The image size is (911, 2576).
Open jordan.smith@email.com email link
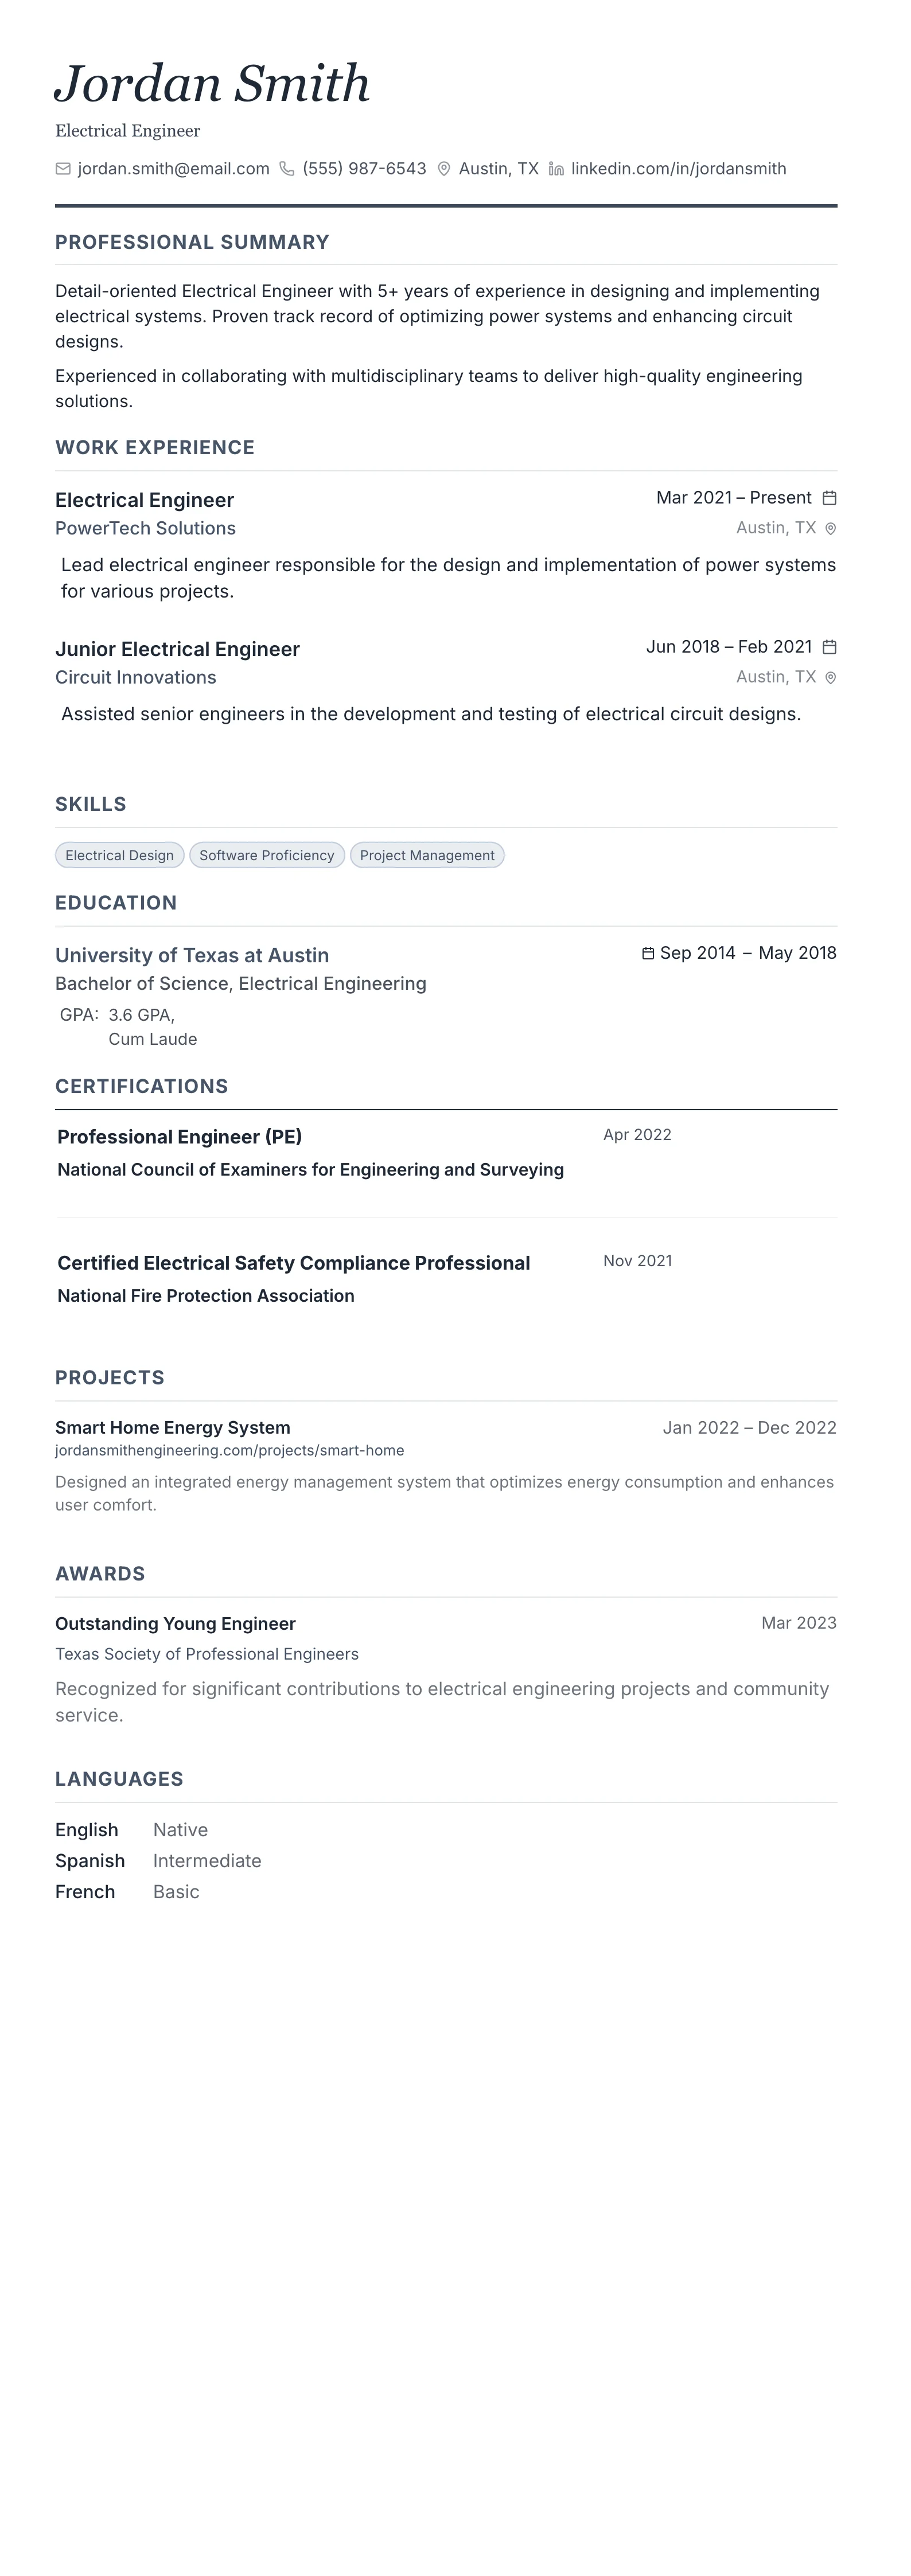coord(173,169)
